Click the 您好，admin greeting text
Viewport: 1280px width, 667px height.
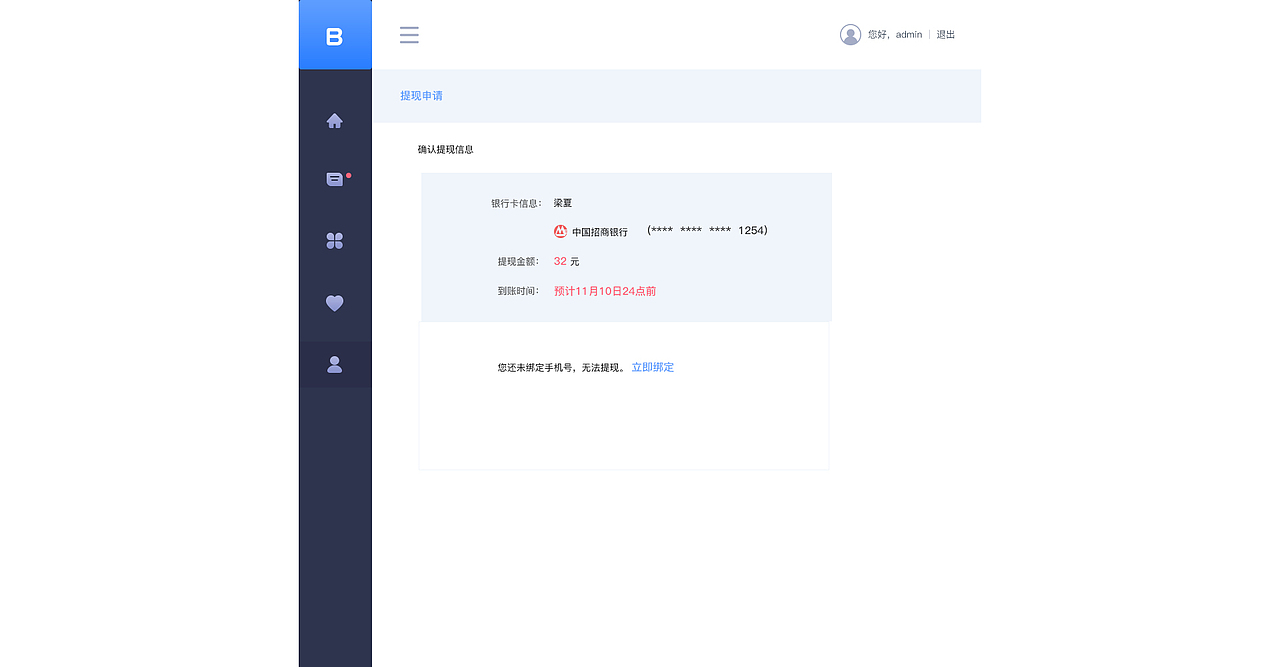pyautogui.click(x=895, y=35)
